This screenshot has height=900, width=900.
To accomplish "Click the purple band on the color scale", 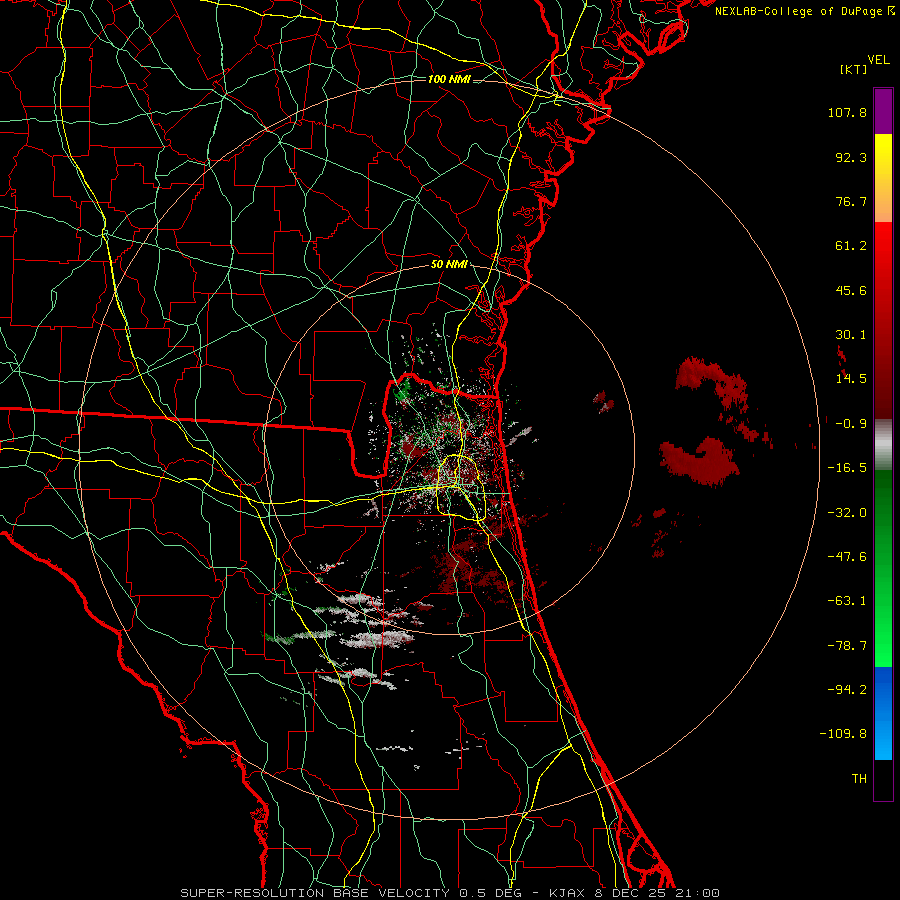I will point(883,111).
